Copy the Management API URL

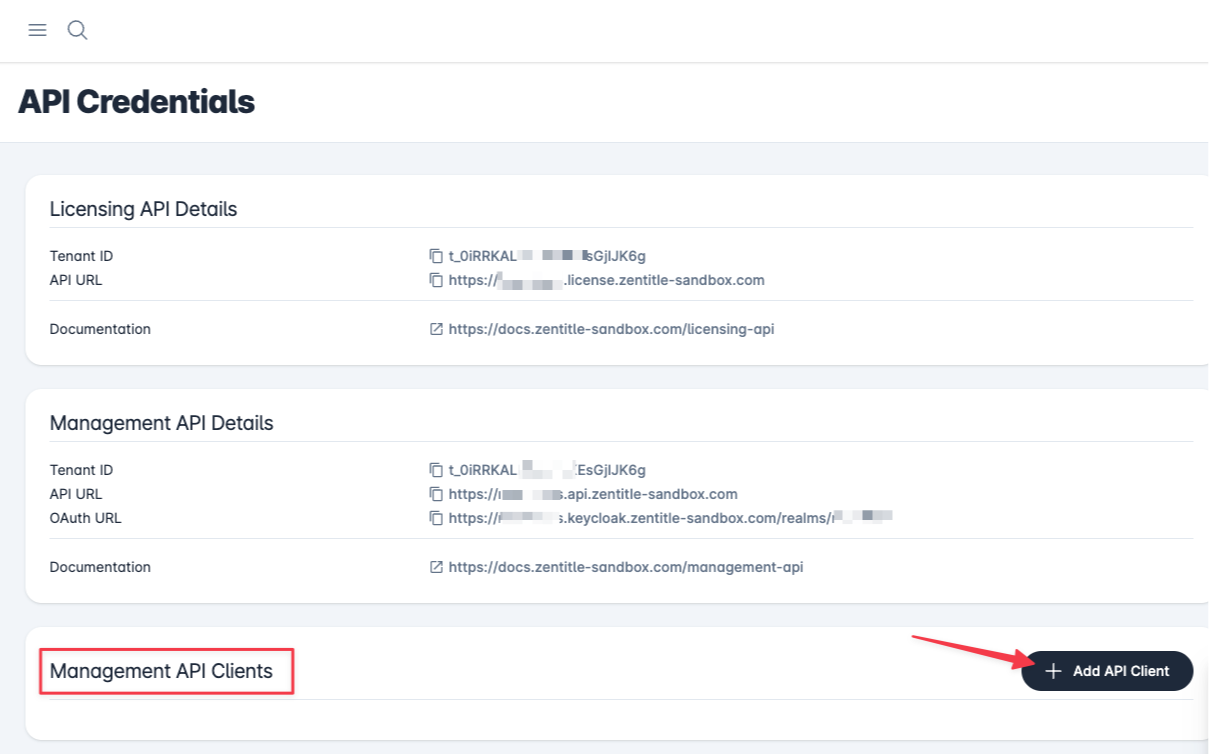436,494
